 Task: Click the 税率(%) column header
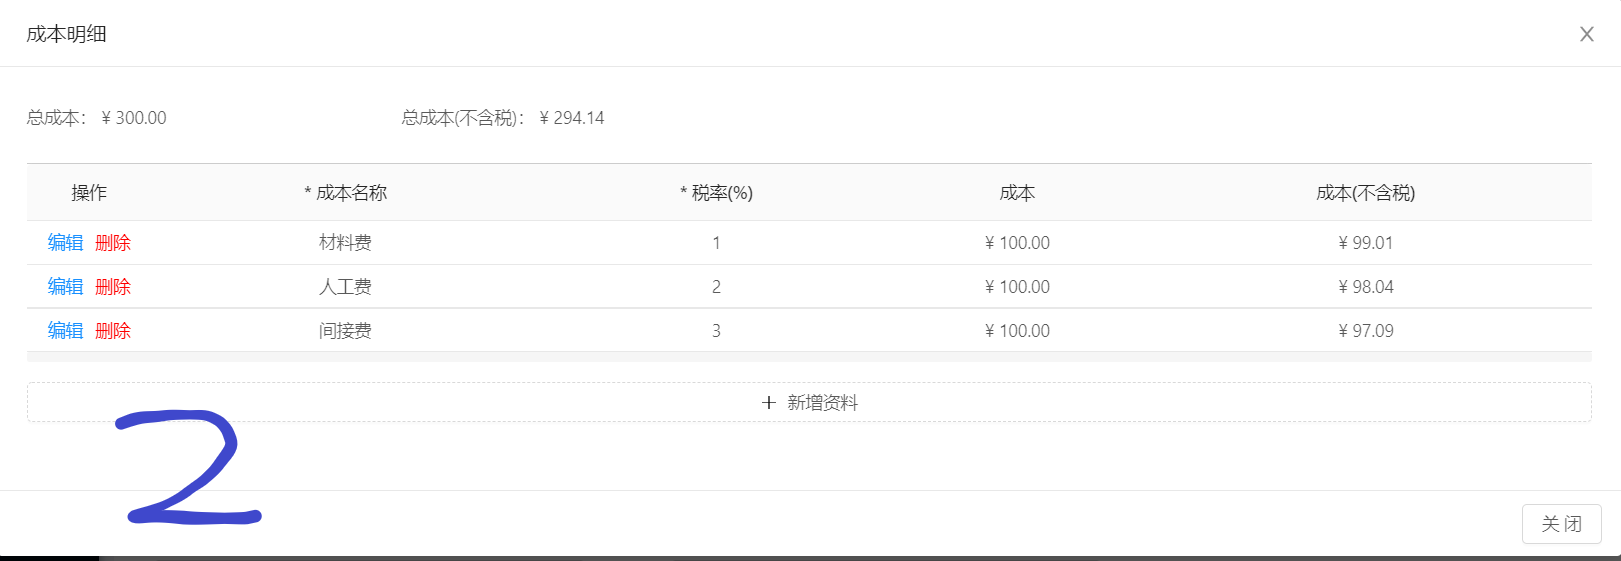click(x=717, y=193)
